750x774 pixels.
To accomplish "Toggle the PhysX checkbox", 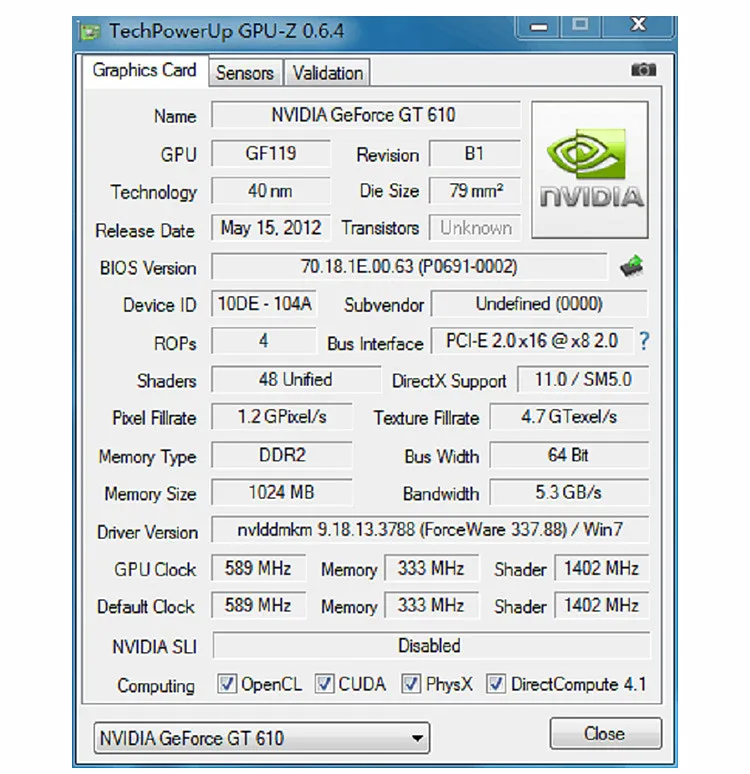I will pyautogui.click(x=411, y=684).
